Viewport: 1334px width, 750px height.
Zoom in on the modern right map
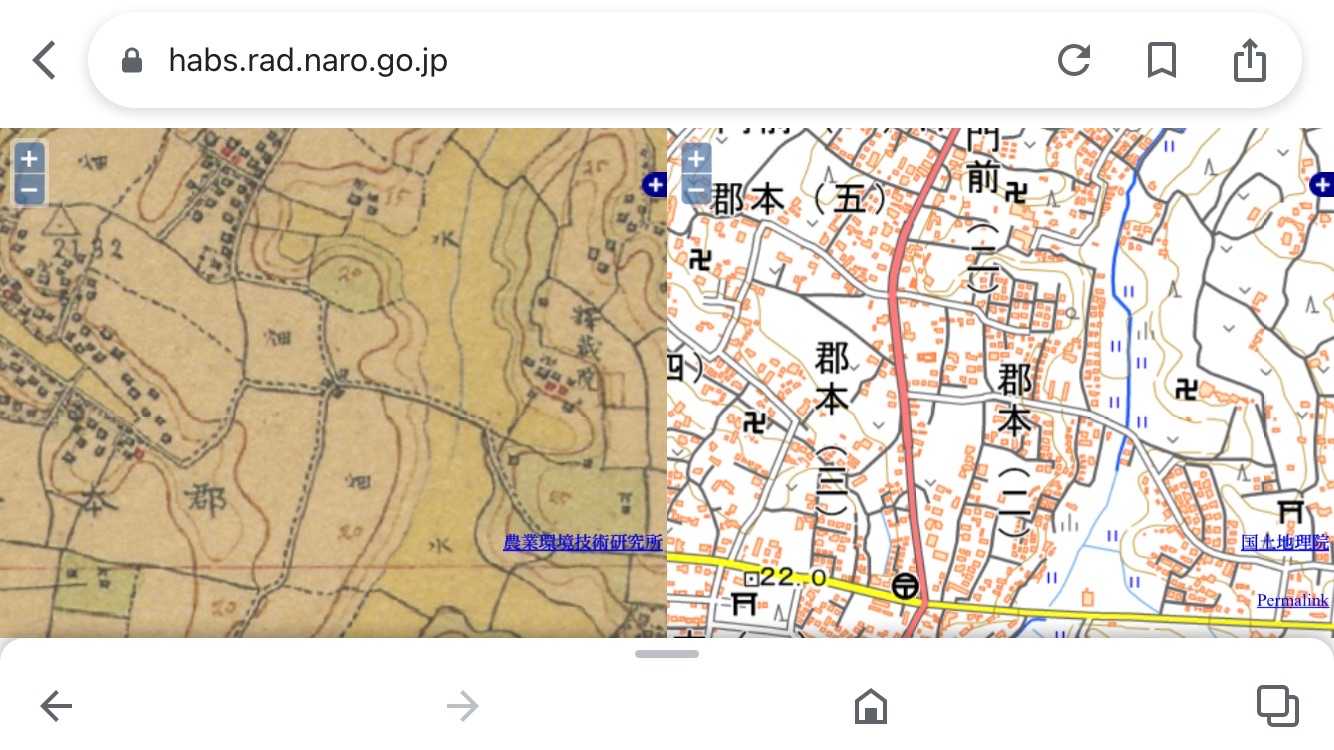[x=696, y=158]
